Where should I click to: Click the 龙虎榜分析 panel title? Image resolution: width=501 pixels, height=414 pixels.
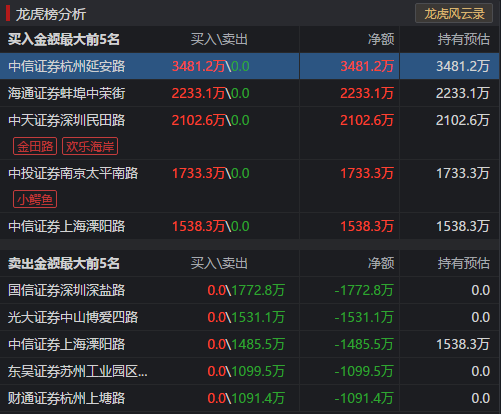tap(51, 14)
